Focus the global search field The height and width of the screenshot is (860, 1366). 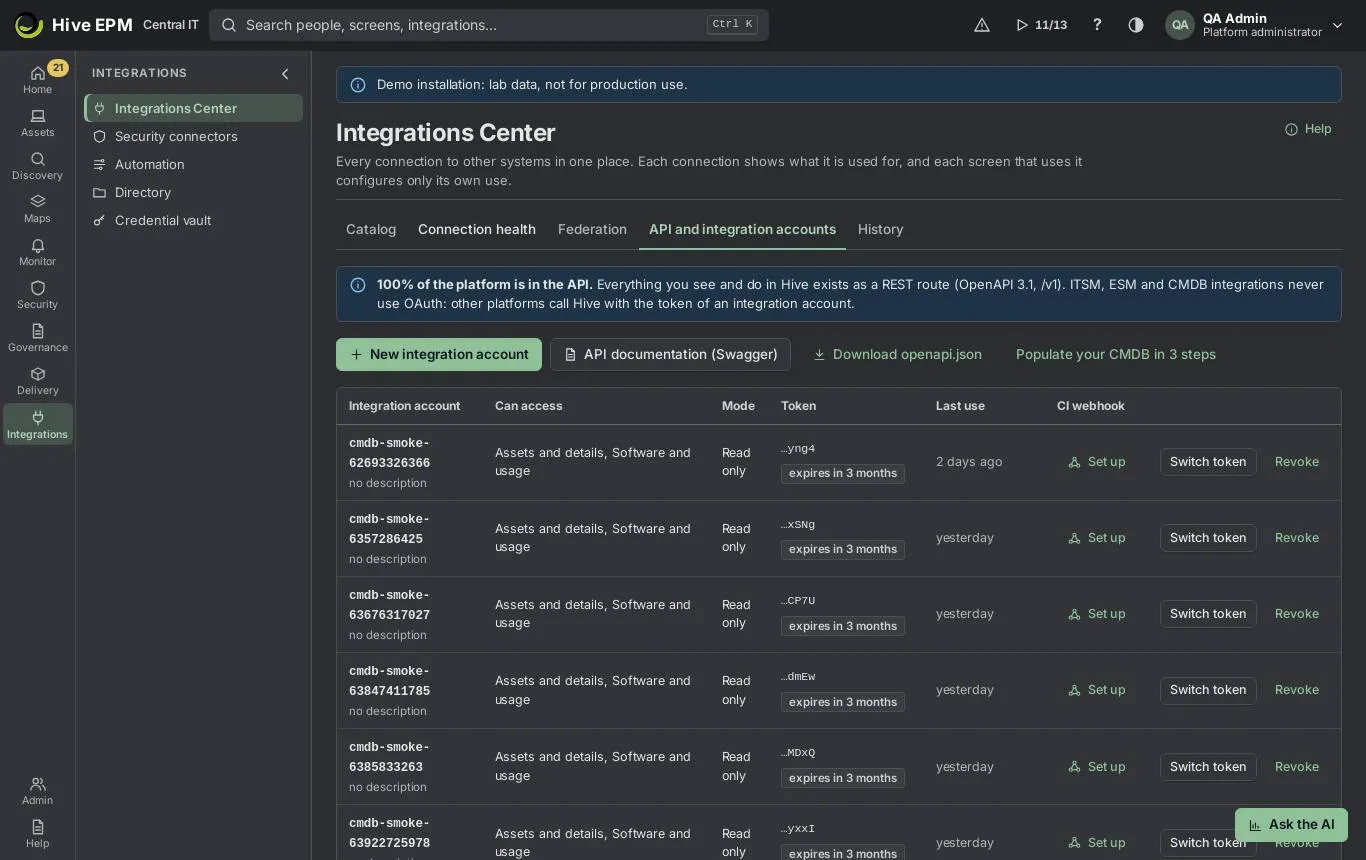489,25
